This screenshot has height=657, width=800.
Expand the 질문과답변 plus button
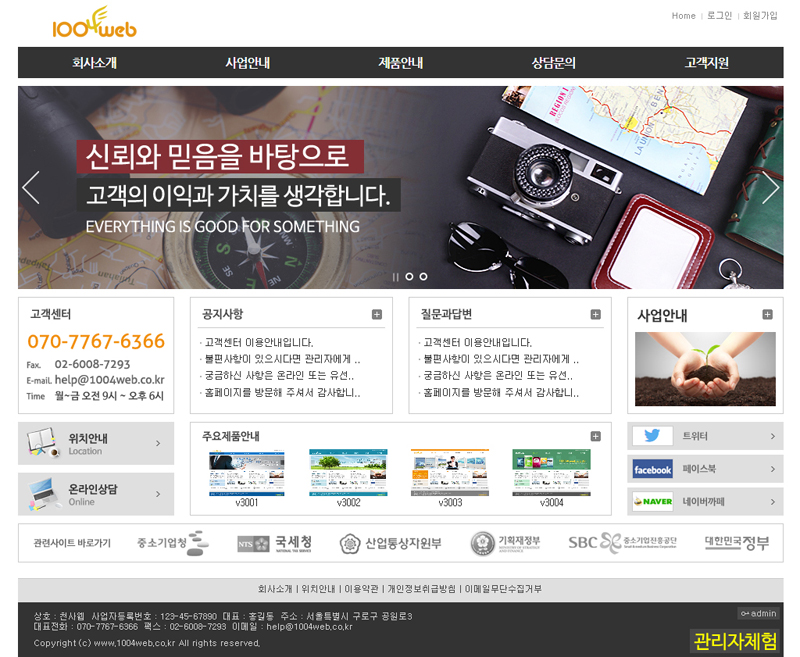point(595,314)
